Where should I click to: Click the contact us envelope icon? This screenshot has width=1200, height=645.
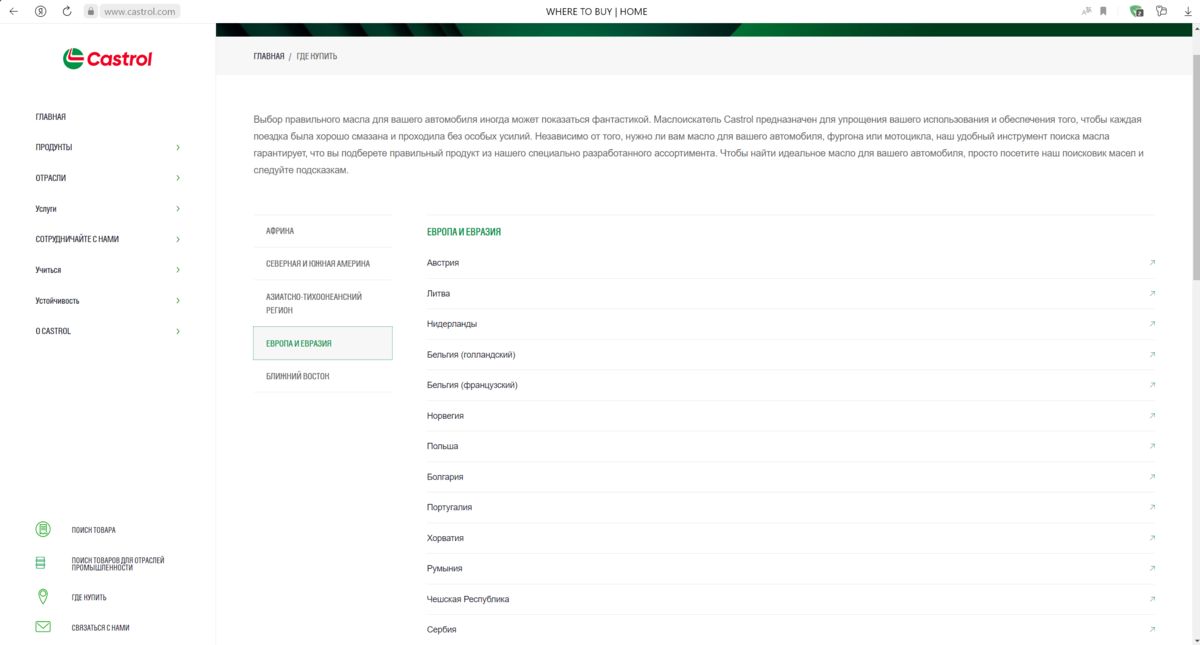[43, 627]
